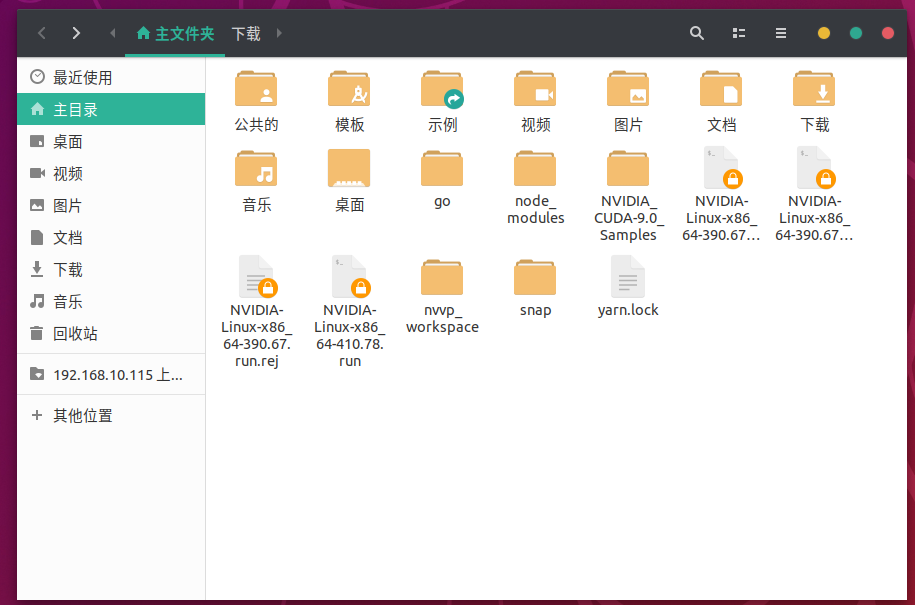Select the yarn.lock file icon
Viewport: 915px width, 605px height.
click(x=628, y=277)
